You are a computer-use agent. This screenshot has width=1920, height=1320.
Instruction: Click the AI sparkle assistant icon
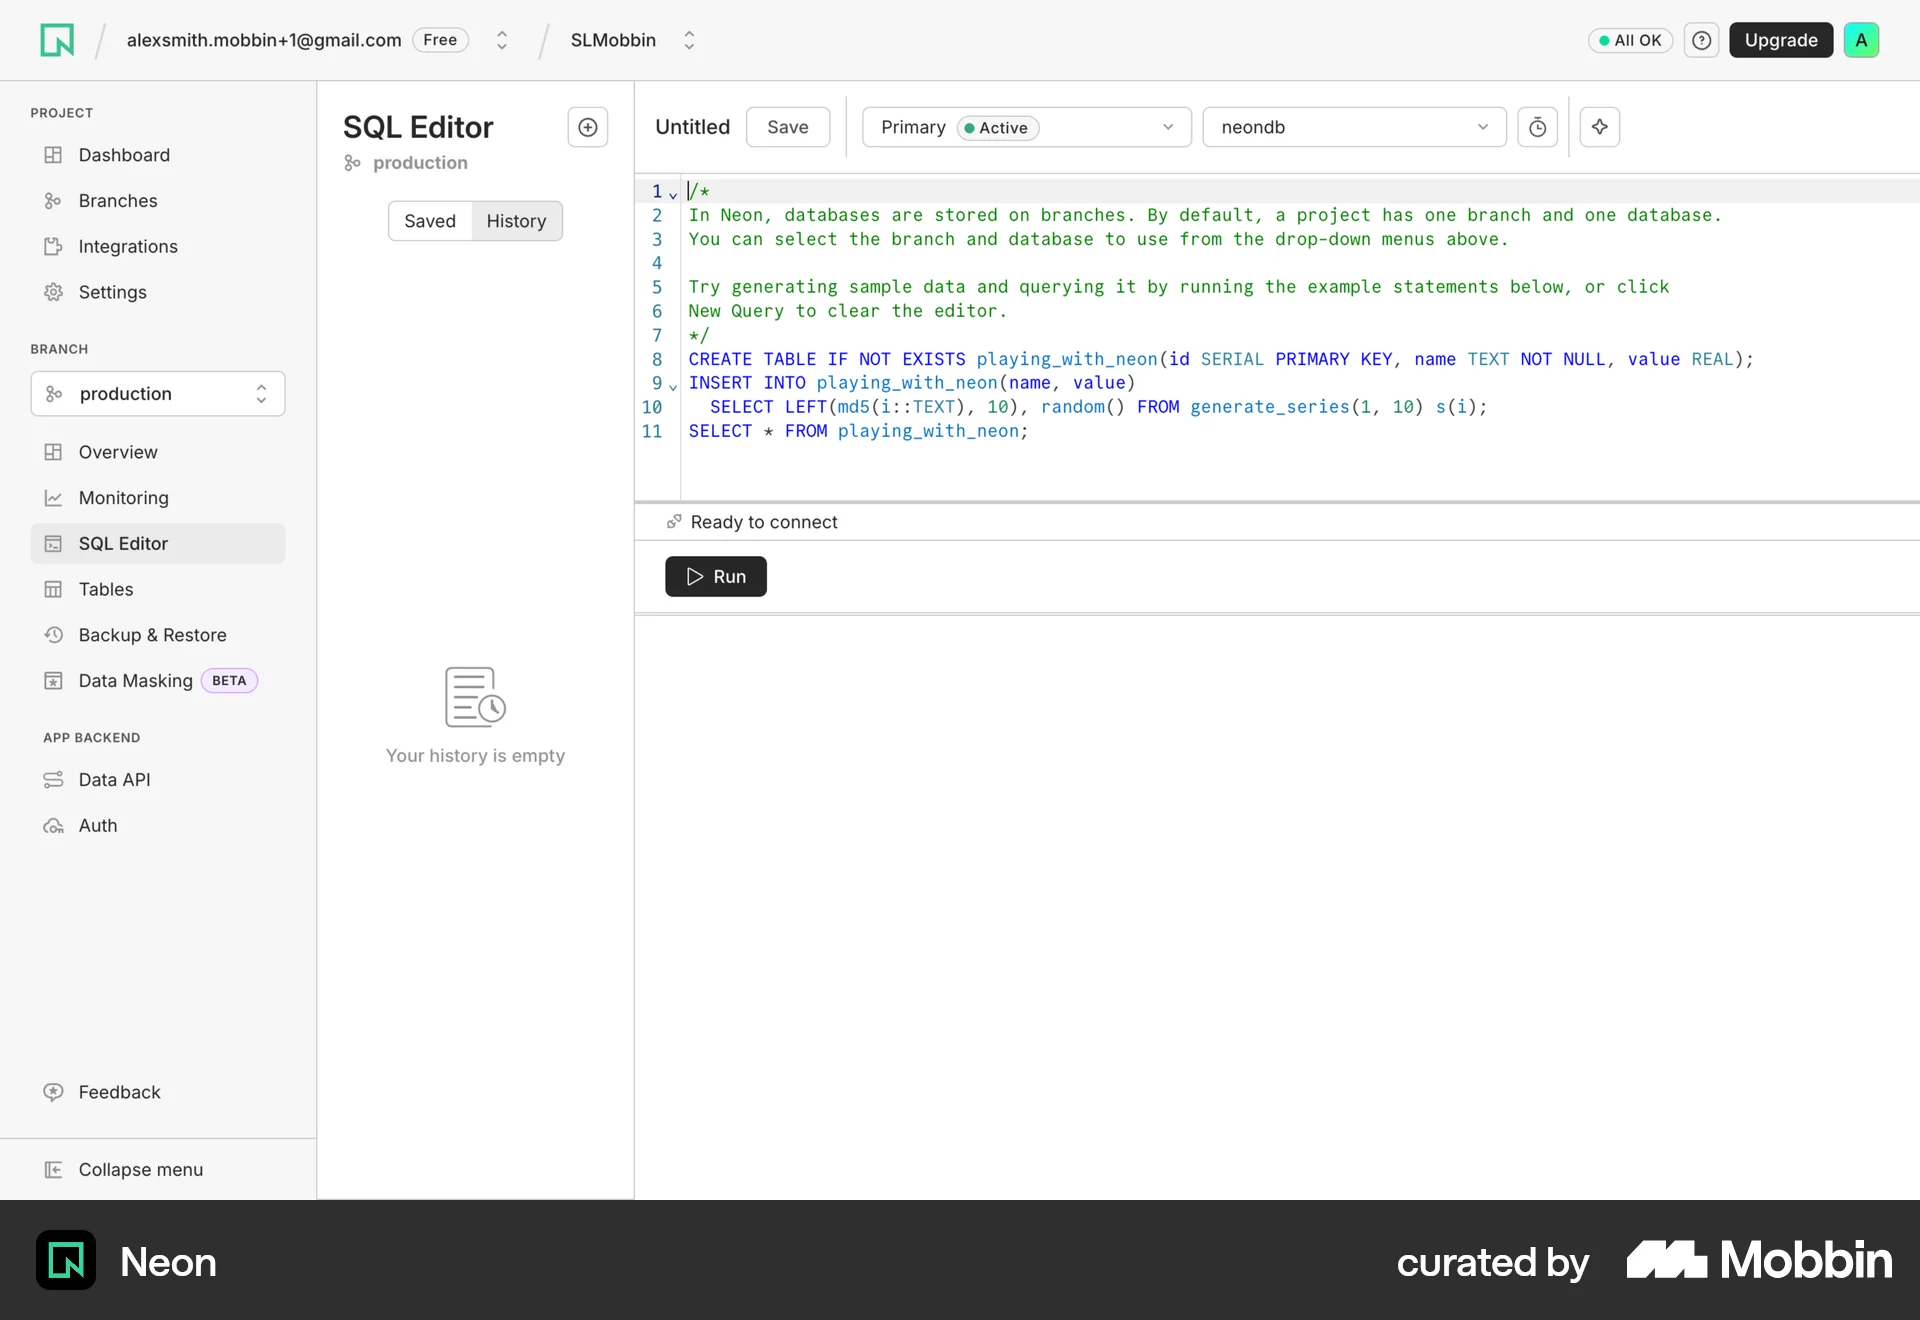click(1600, 127)
